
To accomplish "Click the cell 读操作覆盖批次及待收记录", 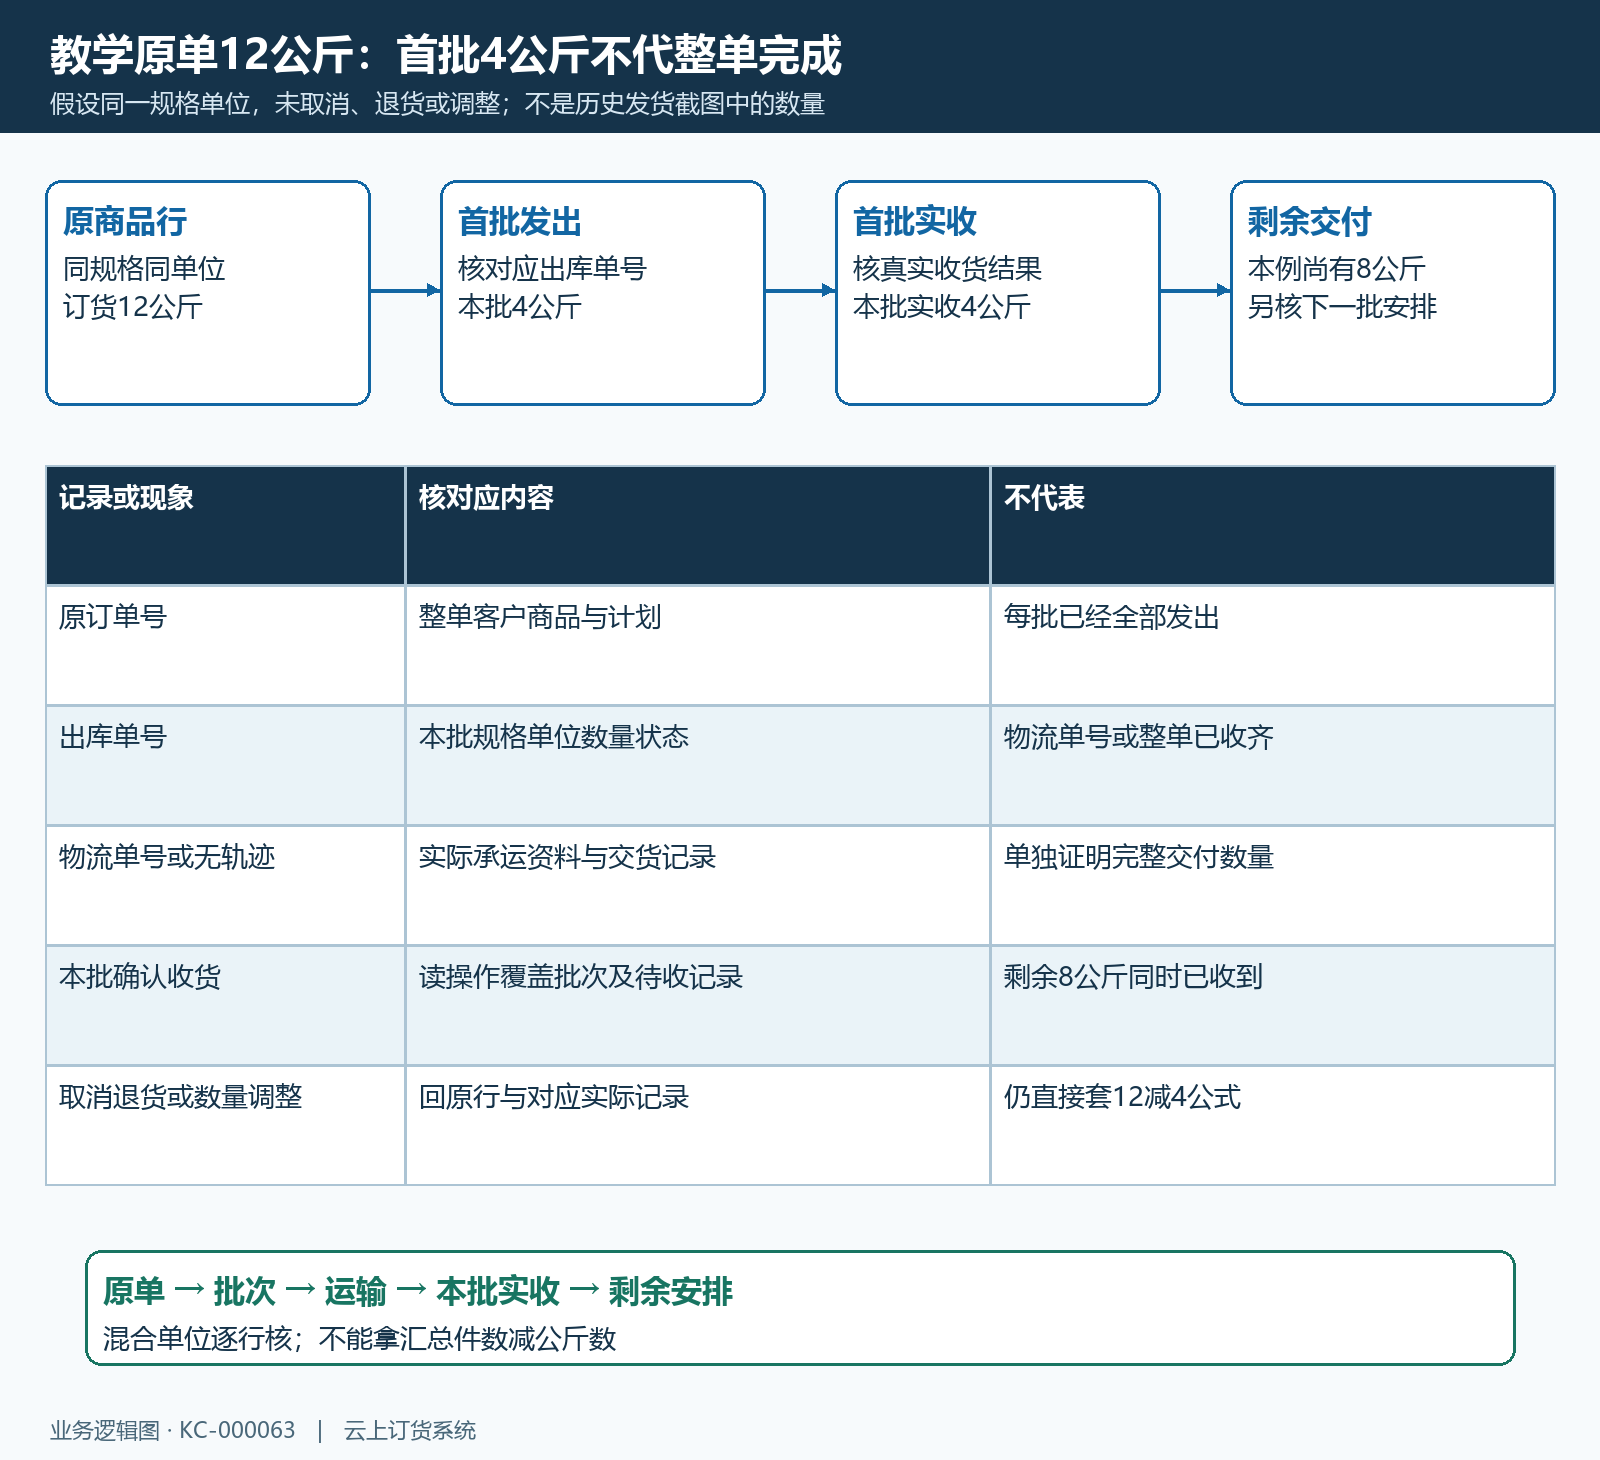I will coord(698,1005).
